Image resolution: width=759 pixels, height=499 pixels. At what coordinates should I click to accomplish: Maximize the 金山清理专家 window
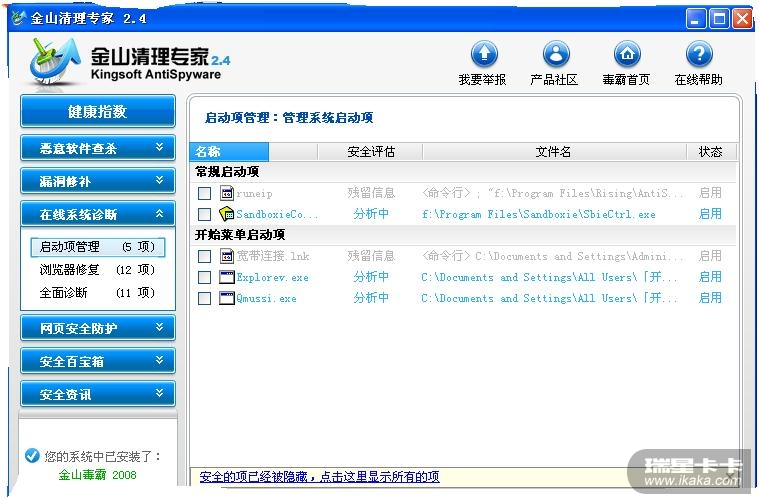(x=719, y=19)
